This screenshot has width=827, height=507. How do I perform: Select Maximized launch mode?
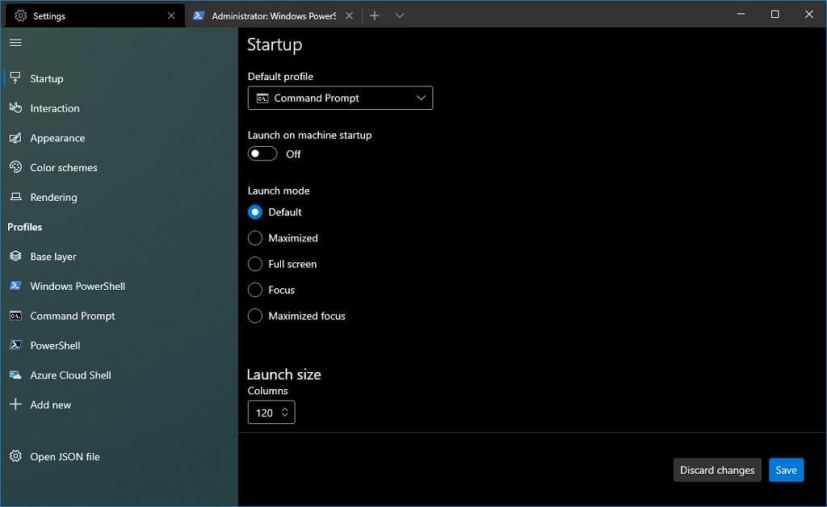[255, 238]
